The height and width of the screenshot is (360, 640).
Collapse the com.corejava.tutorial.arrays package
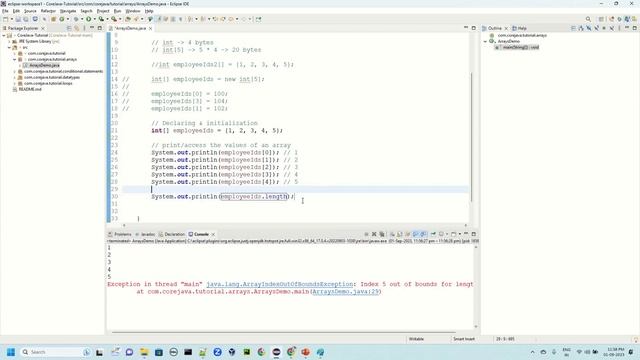(15, 59)
